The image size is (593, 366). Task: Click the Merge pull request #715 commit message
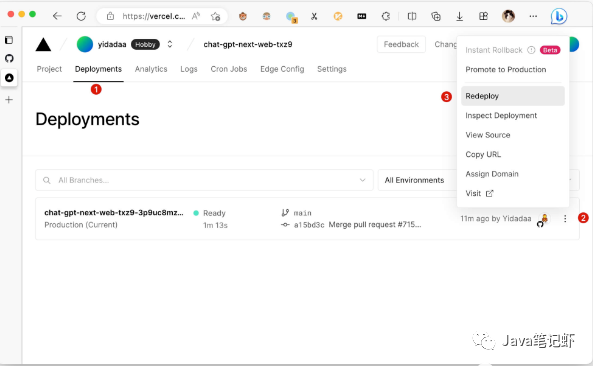point(375,225)
